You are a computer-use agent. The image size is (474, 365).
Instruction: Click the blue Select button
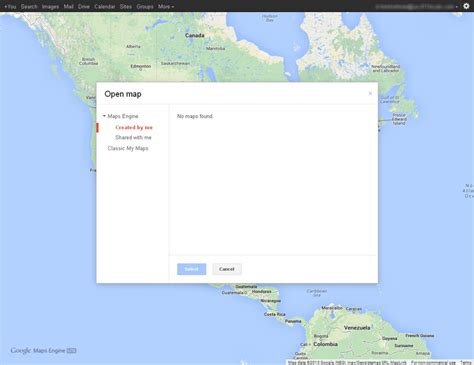click(x=191, y=269)
